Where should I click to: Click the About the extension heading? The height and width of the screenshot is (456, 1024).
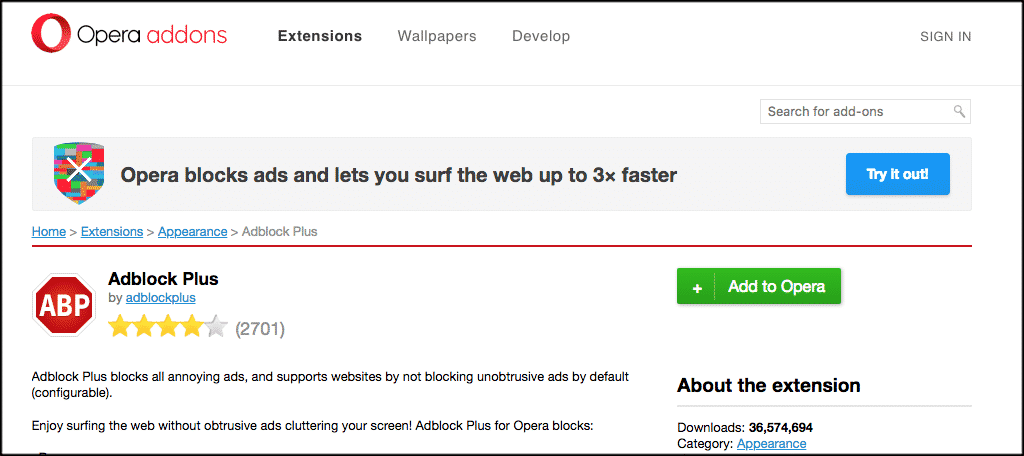[x=769, y=385]
